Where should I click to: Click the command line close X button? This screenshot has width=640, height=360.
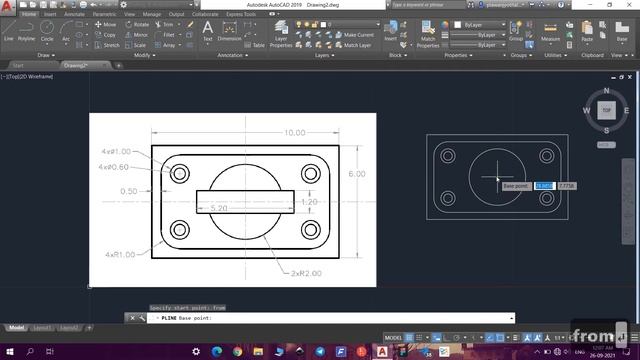[x=132, y=318]
